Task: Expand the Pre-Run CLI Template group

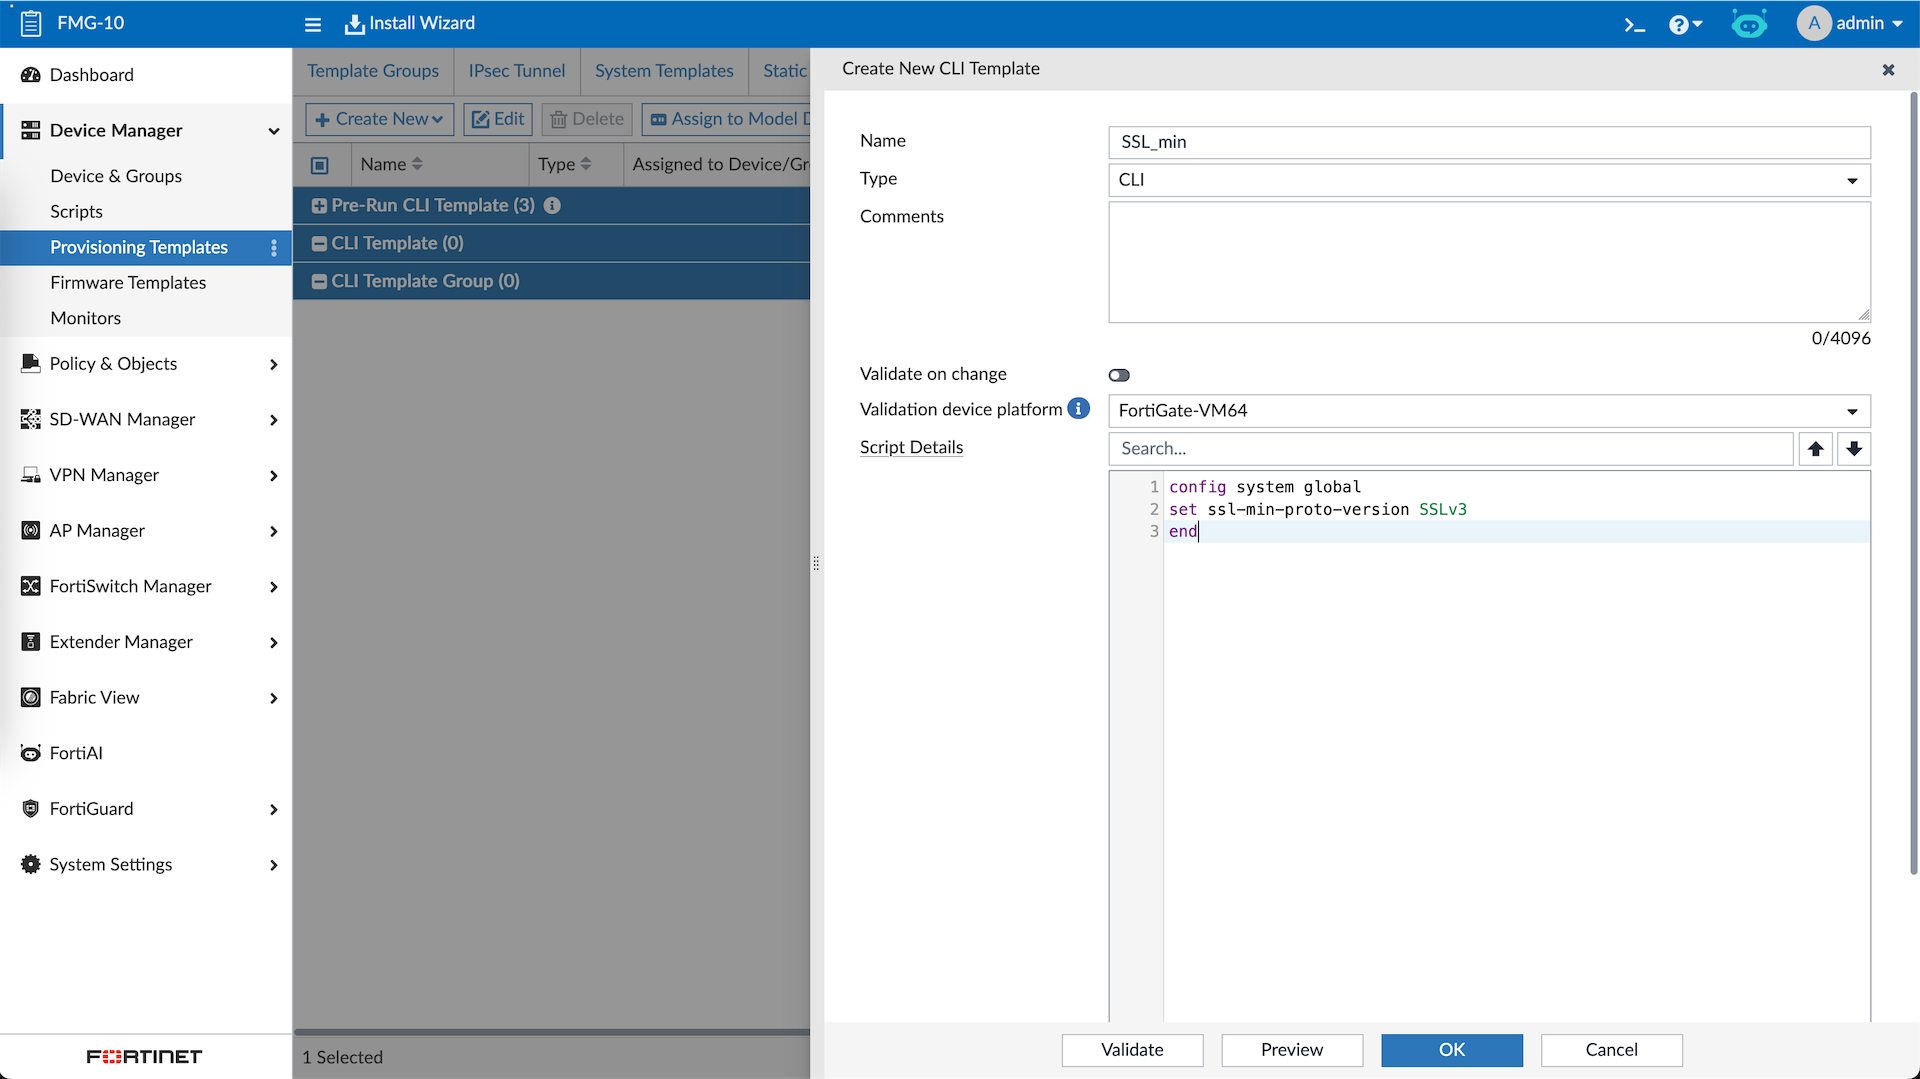Action: [319, 206]
